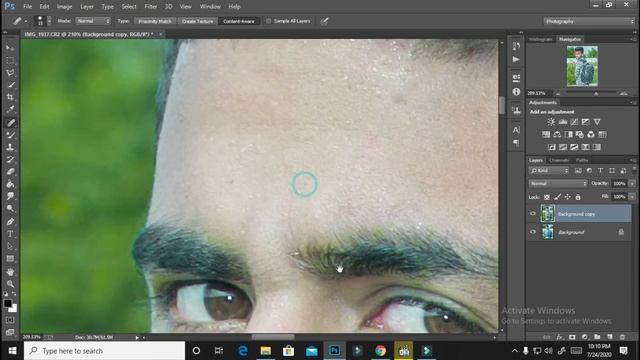
Task: Open the collapsed History panel icon
Action: point(516,46)
